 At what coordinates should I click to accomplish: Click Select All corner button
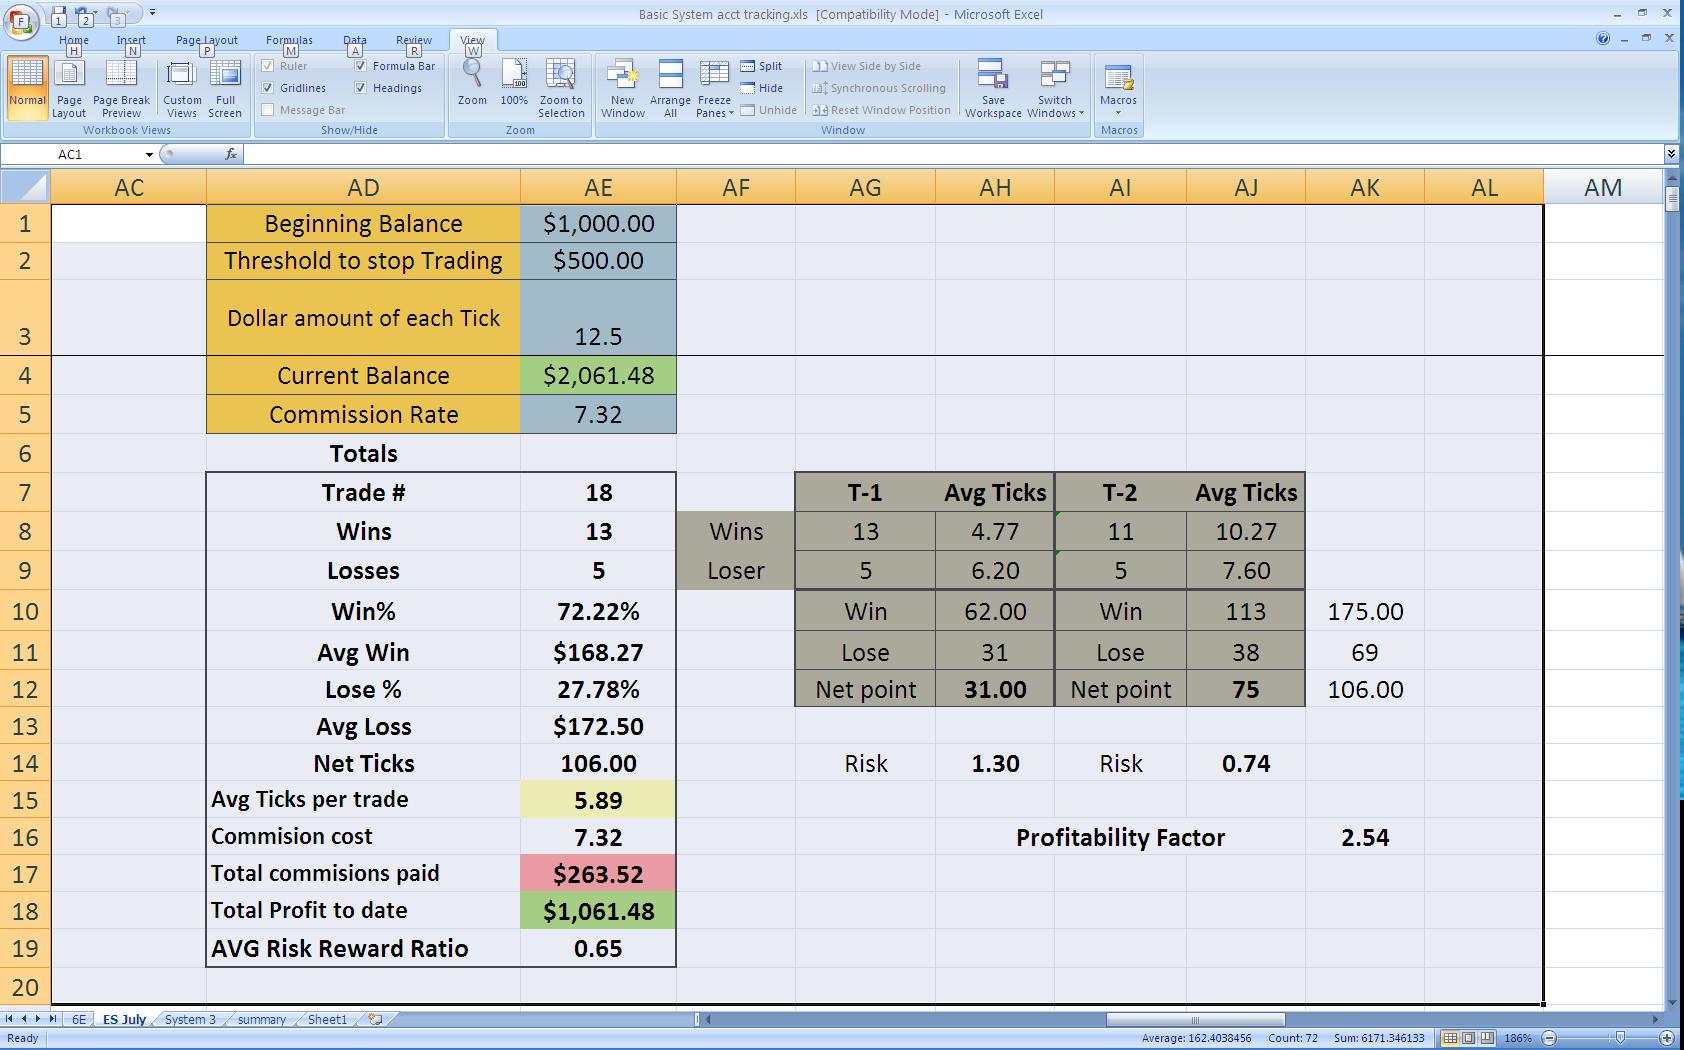point(25,187)
